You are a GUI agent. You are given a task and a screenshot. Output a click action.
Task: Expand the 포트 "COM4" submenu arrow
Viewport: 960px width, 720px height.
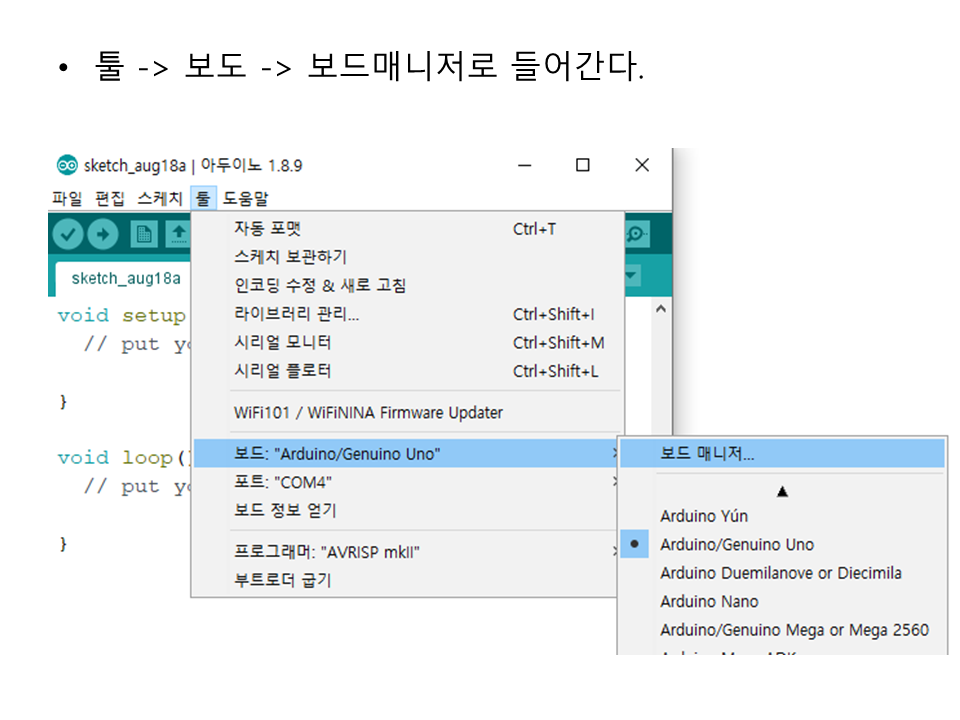coord(615,482)
